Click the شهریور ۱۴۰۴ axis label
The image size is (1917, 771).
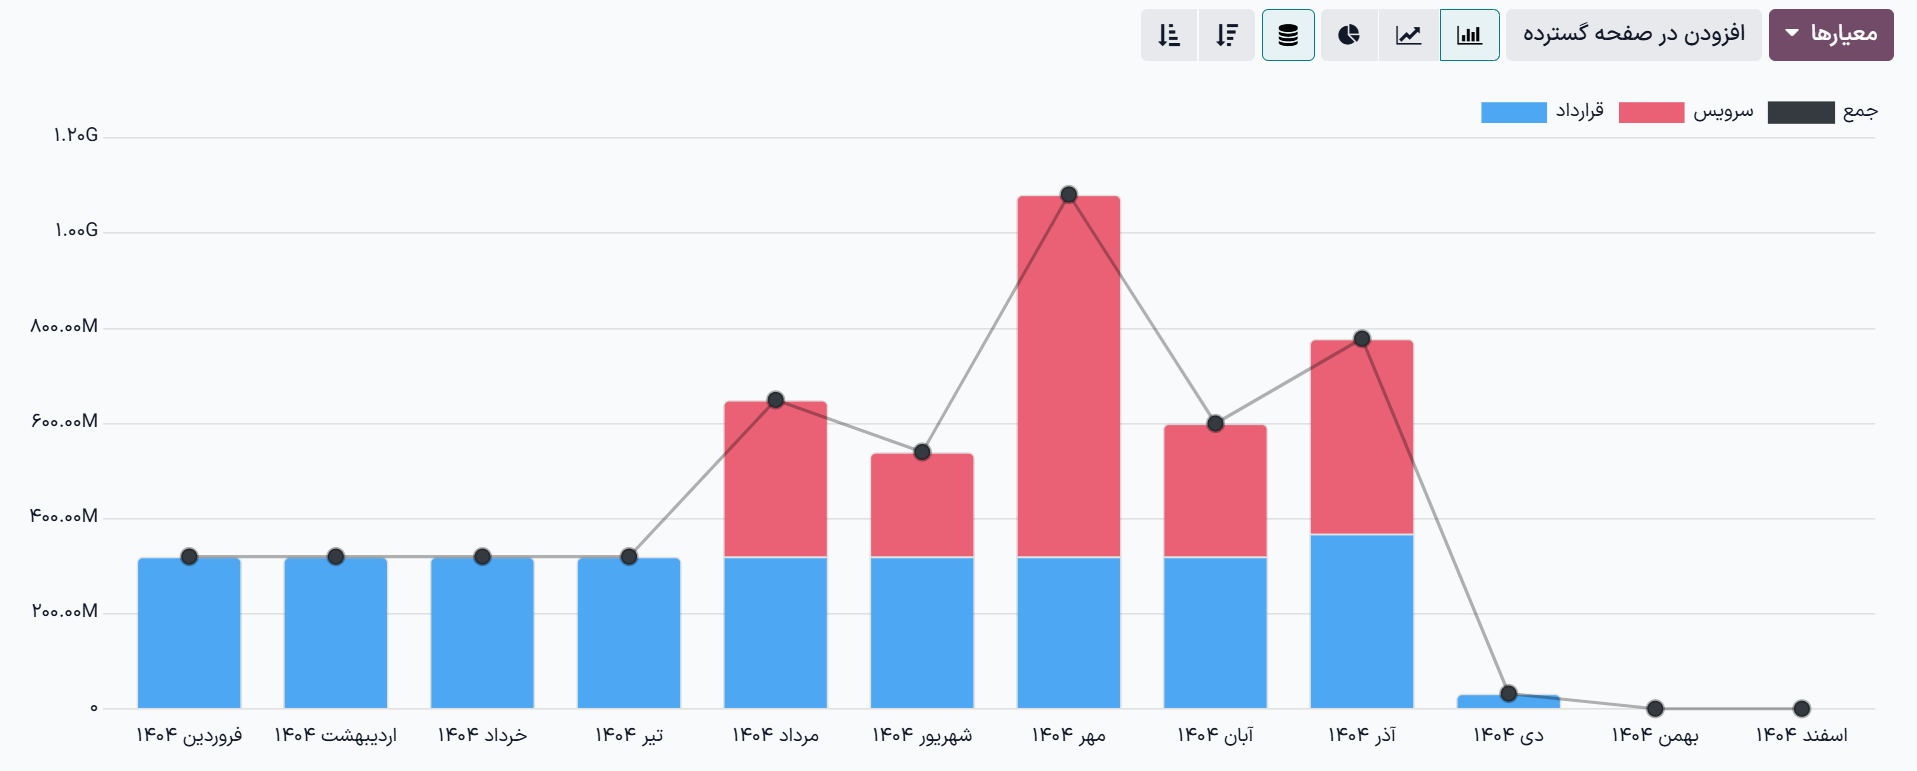pyautogui.click(x=922, y=735)
